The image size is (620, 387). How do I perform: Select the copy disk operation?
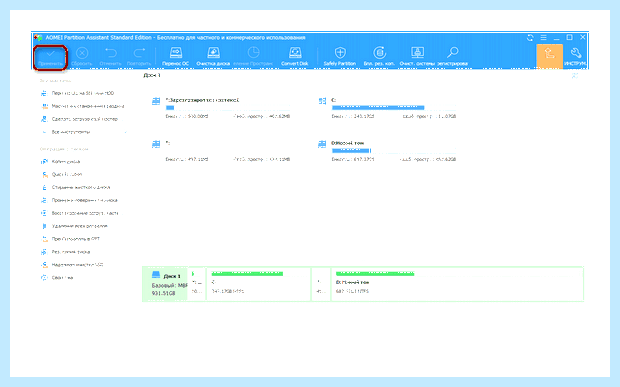(61, 162)
